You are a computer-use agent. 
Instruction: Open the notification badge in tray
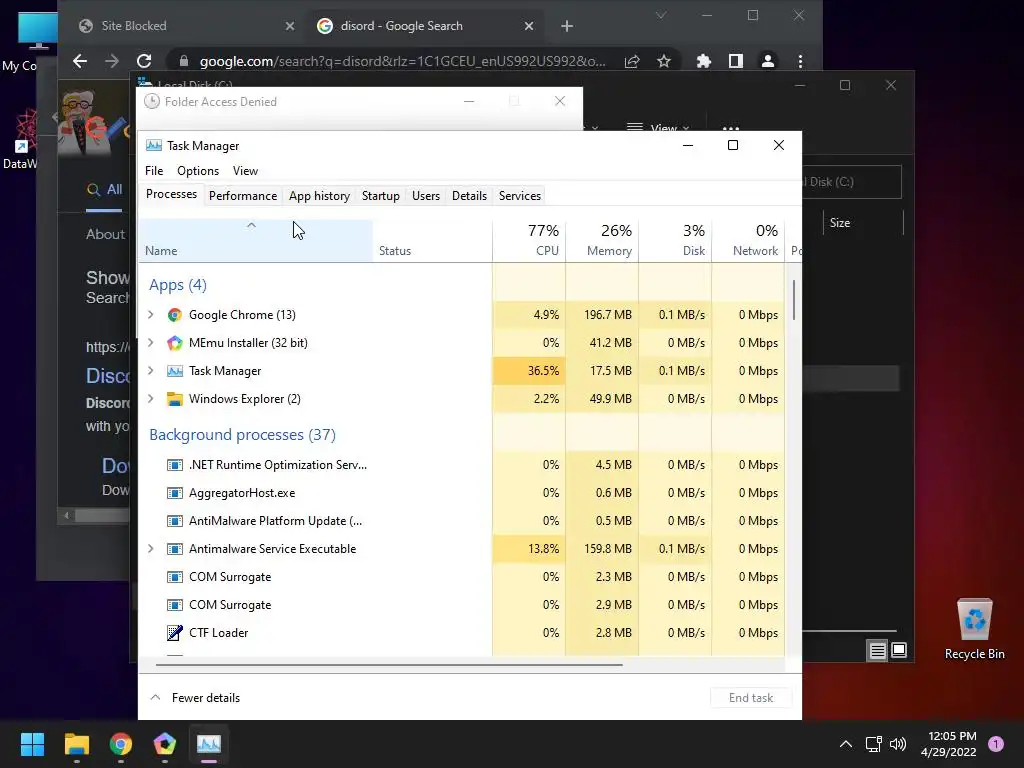click(996, 744)
